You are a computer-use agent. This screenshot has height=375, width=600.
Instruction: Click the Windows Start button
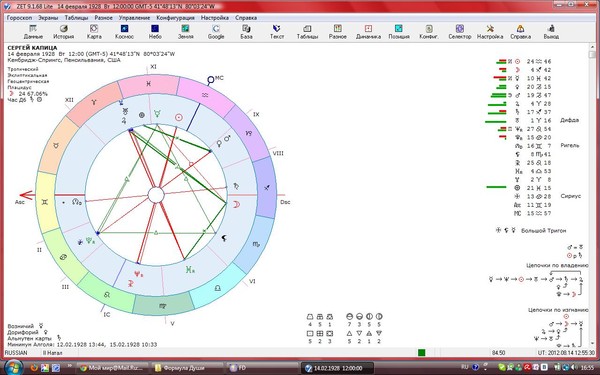click(12, 368)
